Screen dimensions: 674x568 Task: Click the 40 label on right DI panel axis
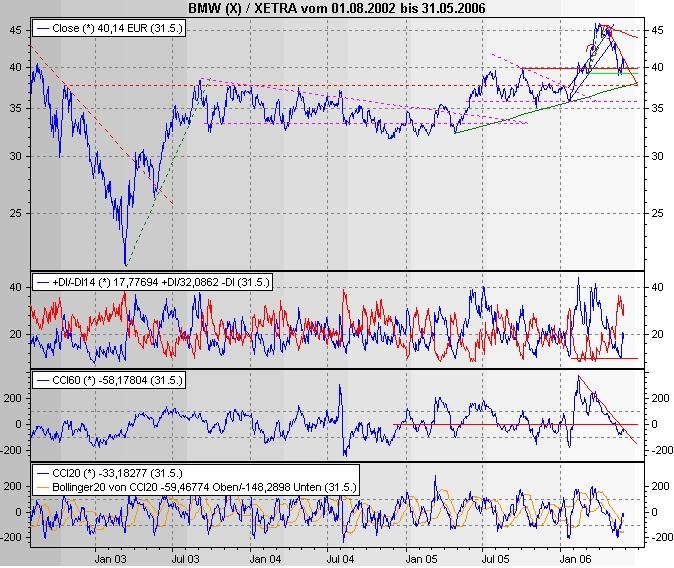click(x=657, y=287)
